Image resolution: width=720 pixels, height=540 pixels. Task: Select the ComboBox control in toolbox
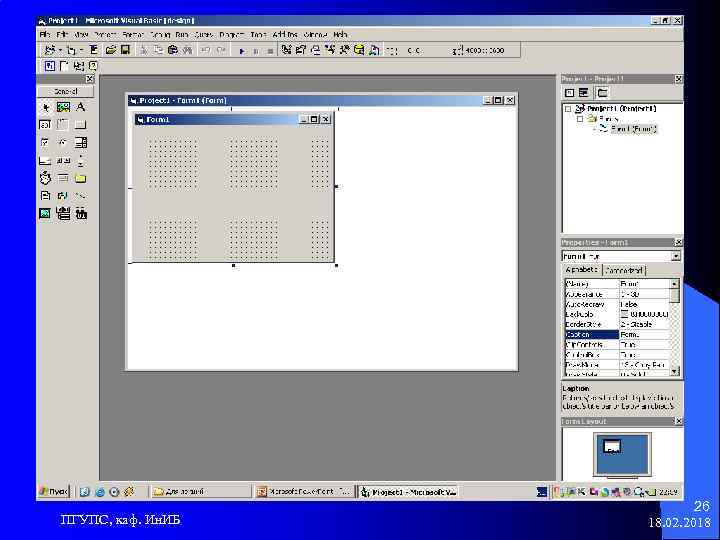[x=81, y=143]
